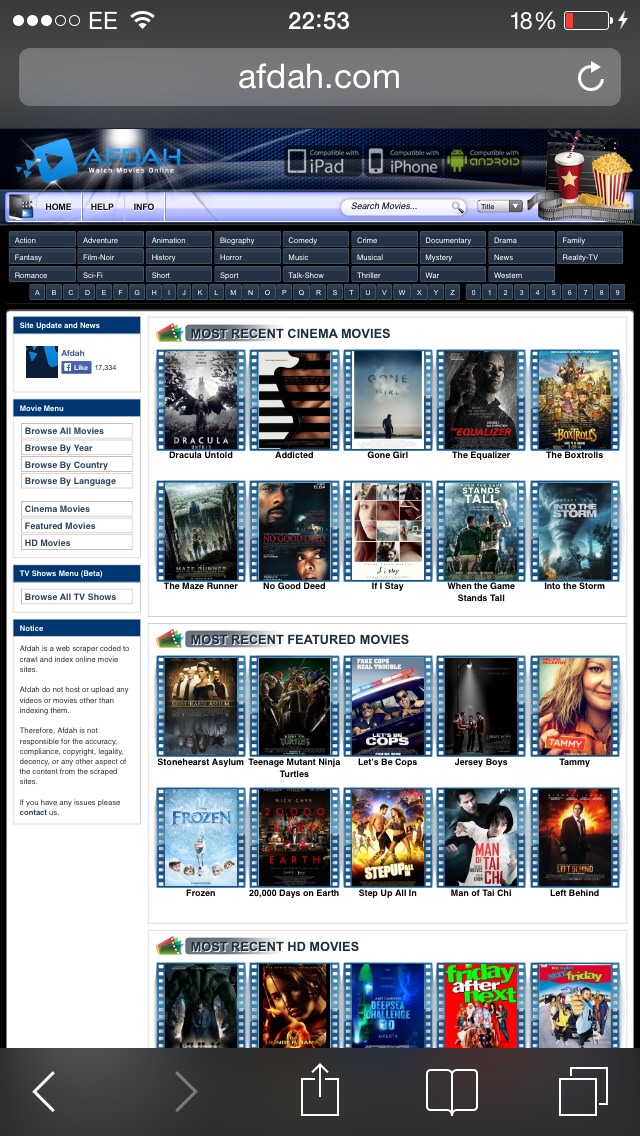Filter movies by letter Z
The width and height of the screenshot is (640, 1136).
pyautogui.click(x=452, y=293)
